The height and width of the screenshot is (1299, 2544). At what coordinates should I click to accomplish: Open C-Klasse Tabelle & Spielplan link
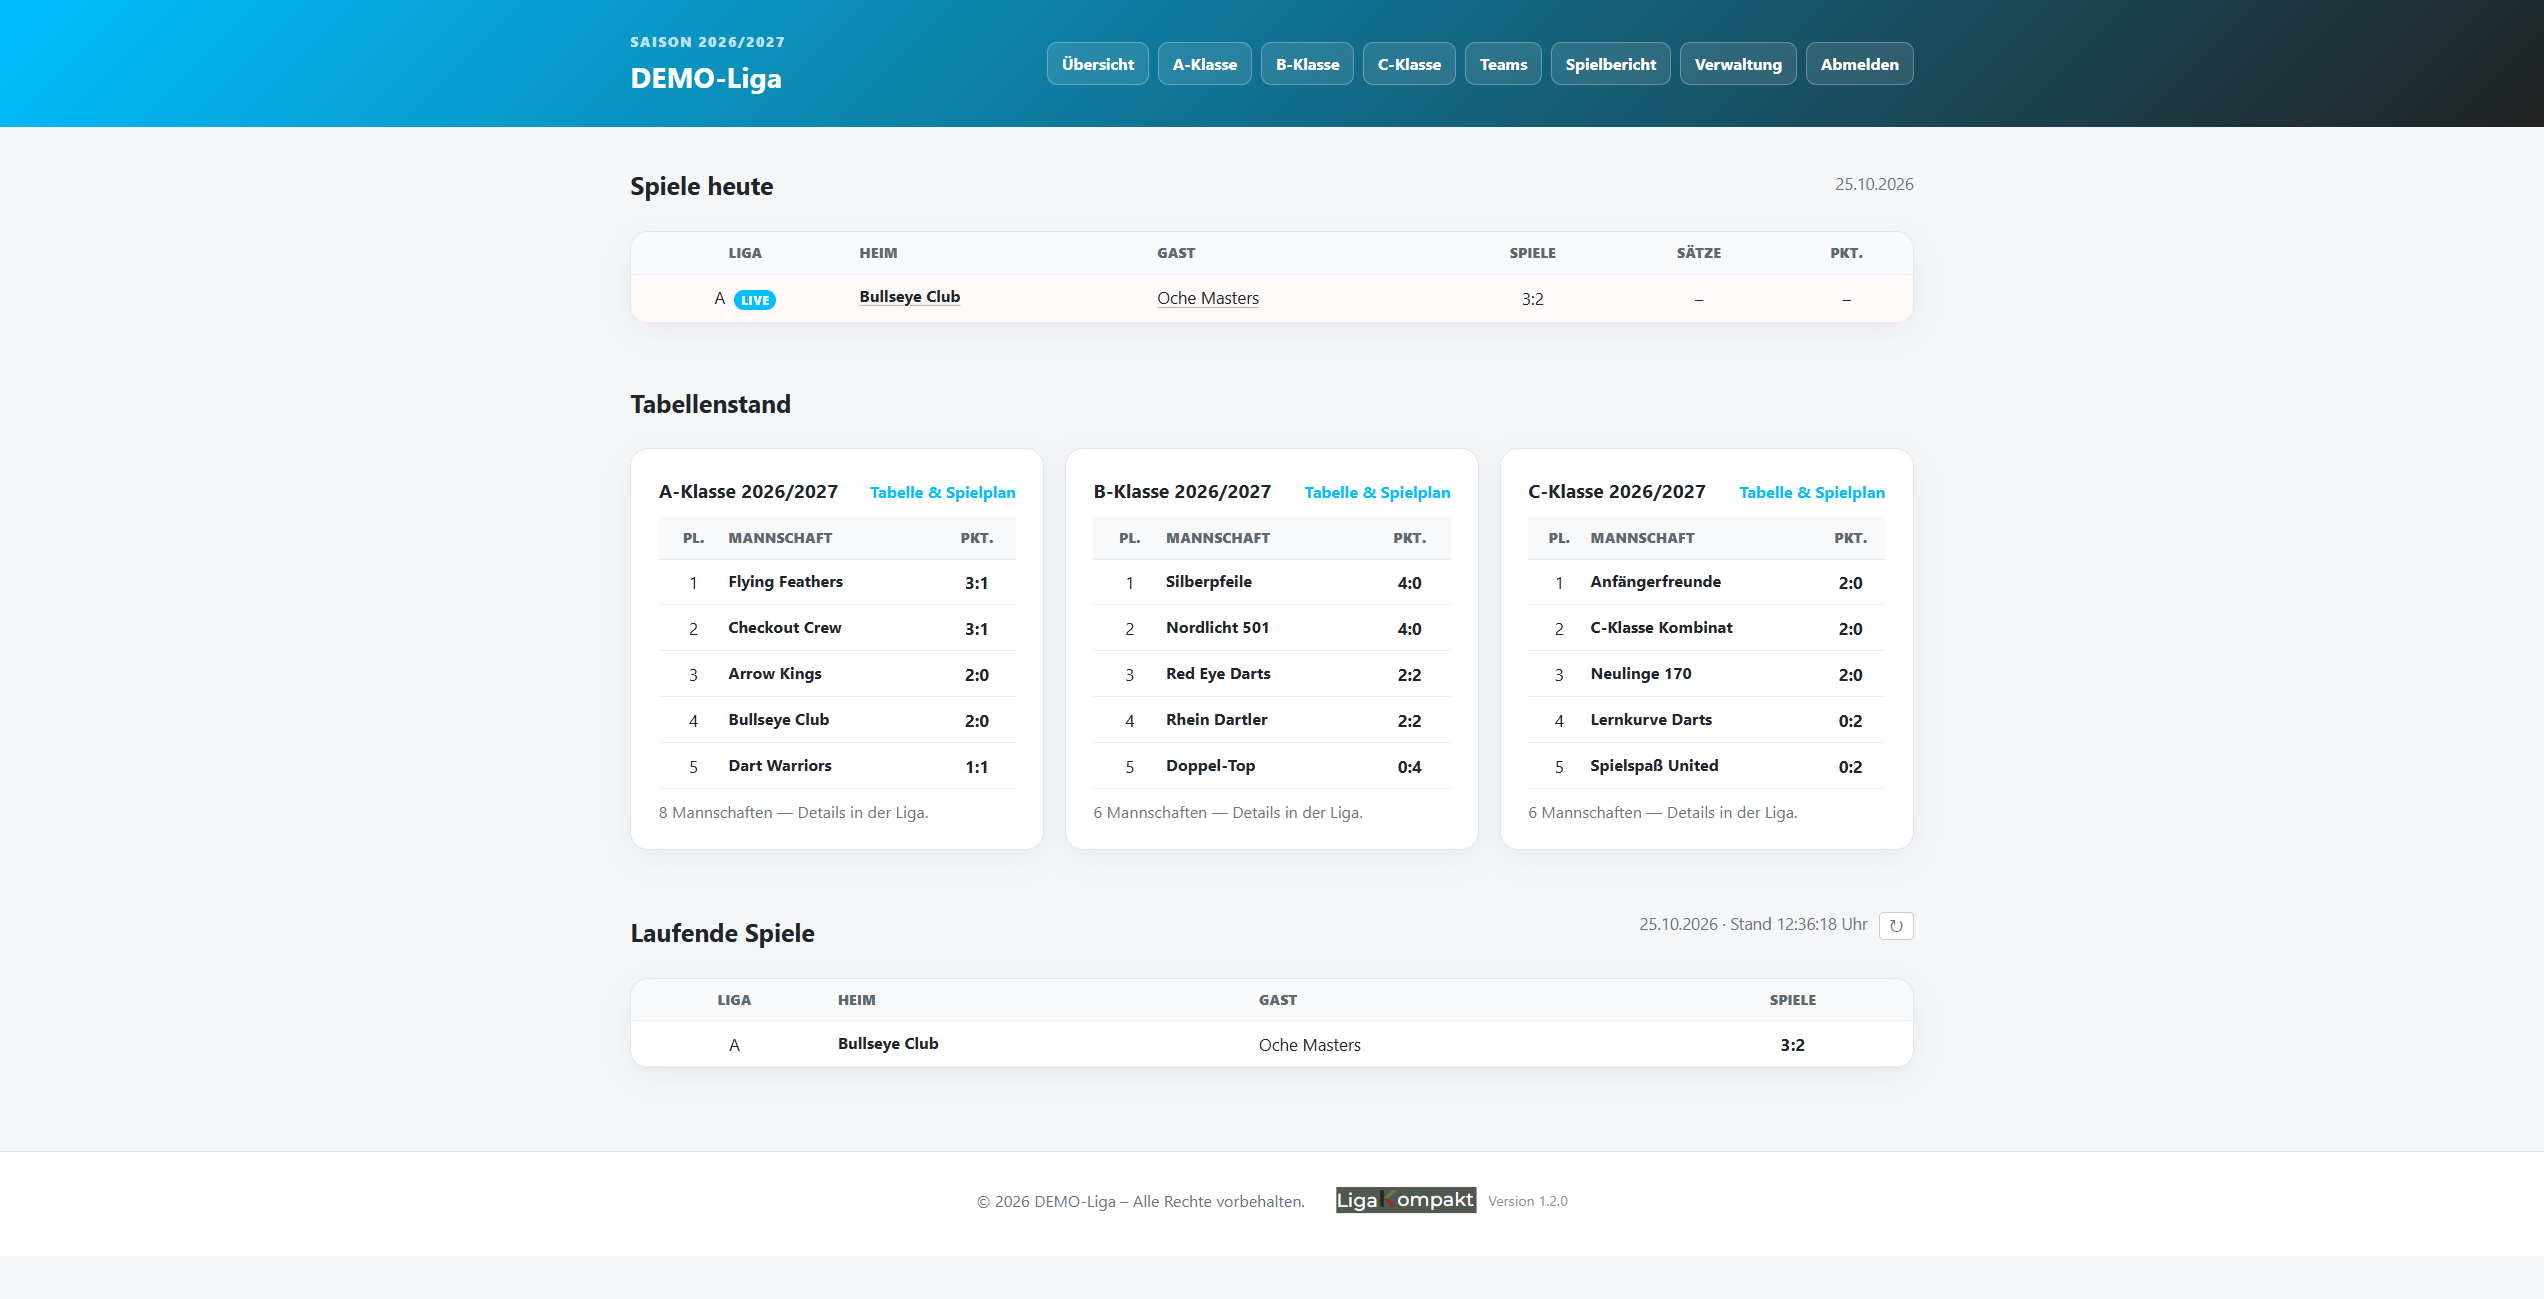1812,492
